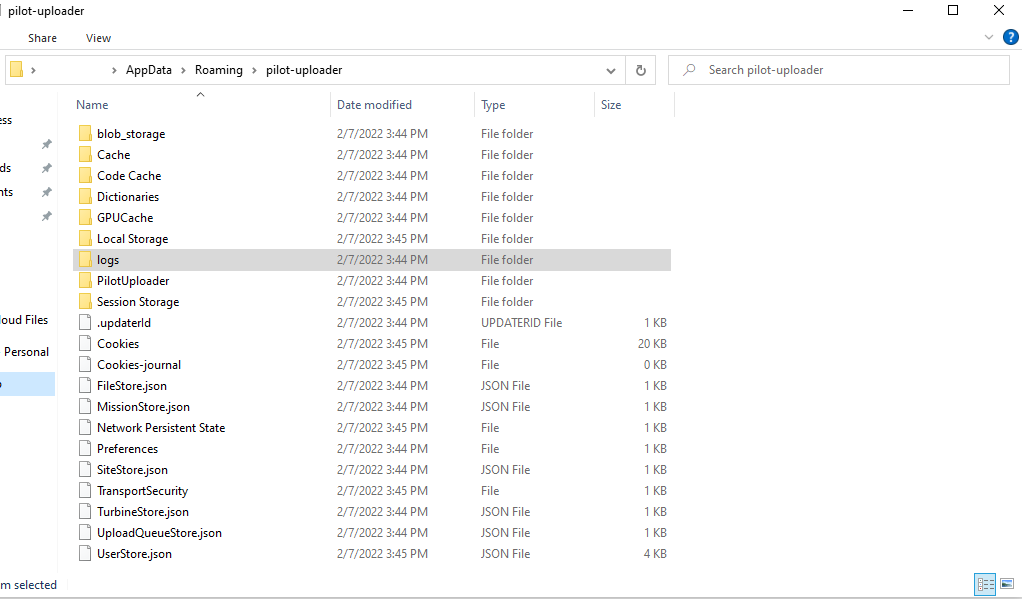Select the UploadQueueStore.json file name
Screen dimensions: 1022x599
pos(159,533)
